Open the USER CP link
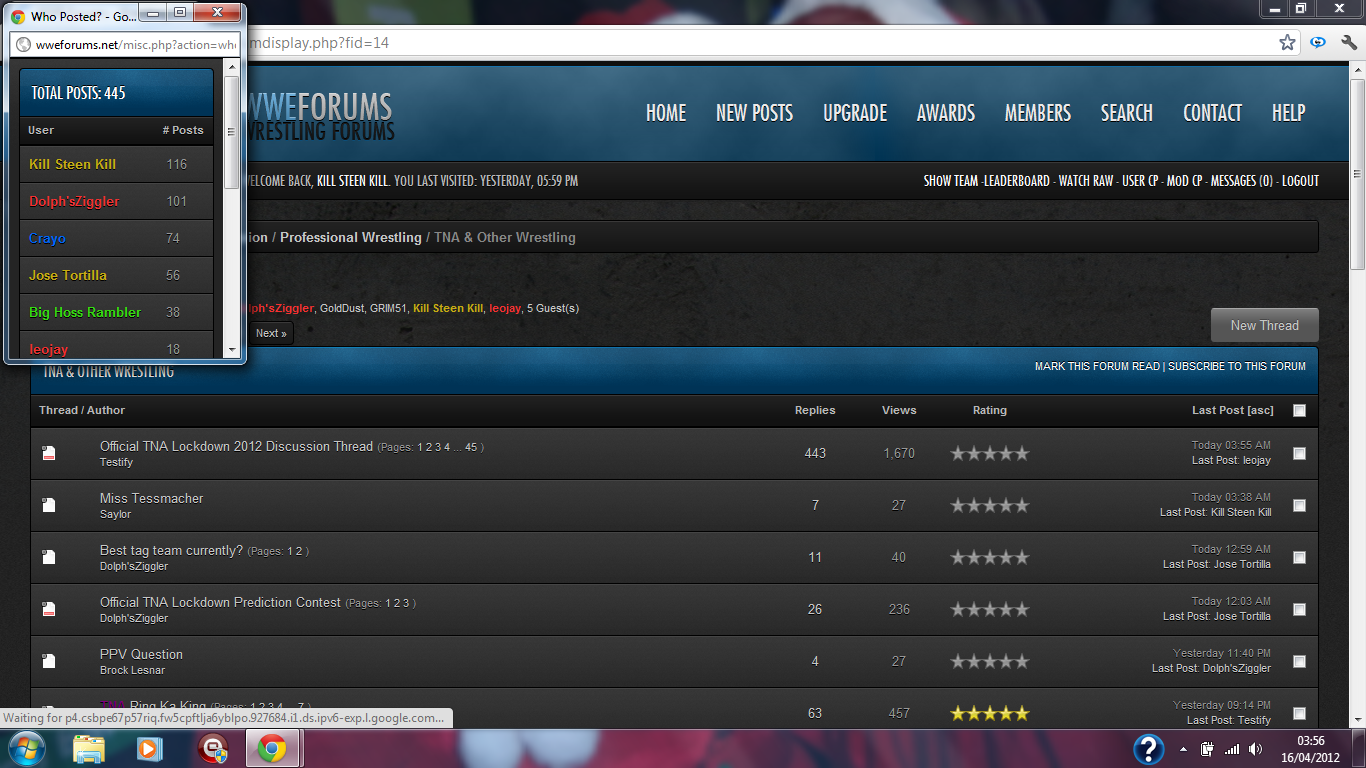This screenshot has height=768, width=1366. (1140, 181)
